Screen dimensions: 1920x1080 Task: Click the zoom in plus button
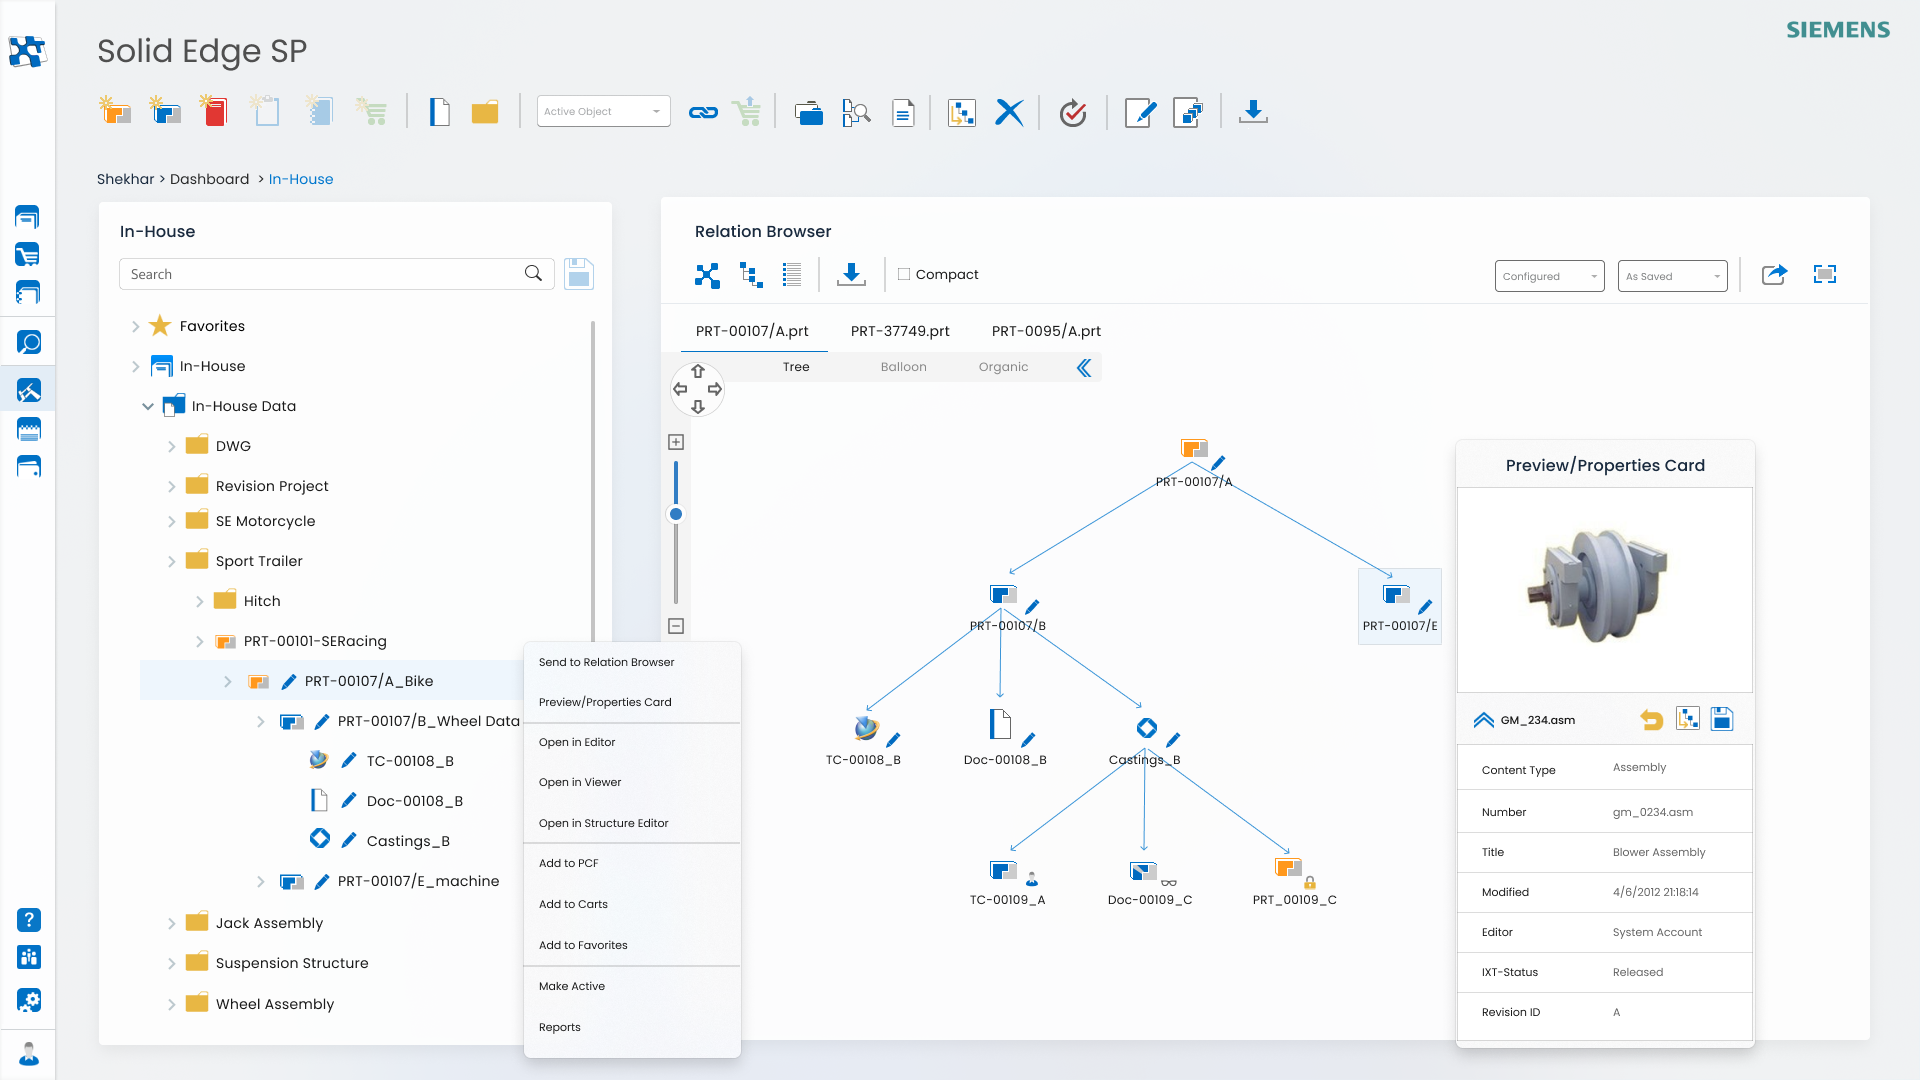(x=676, y=442)
